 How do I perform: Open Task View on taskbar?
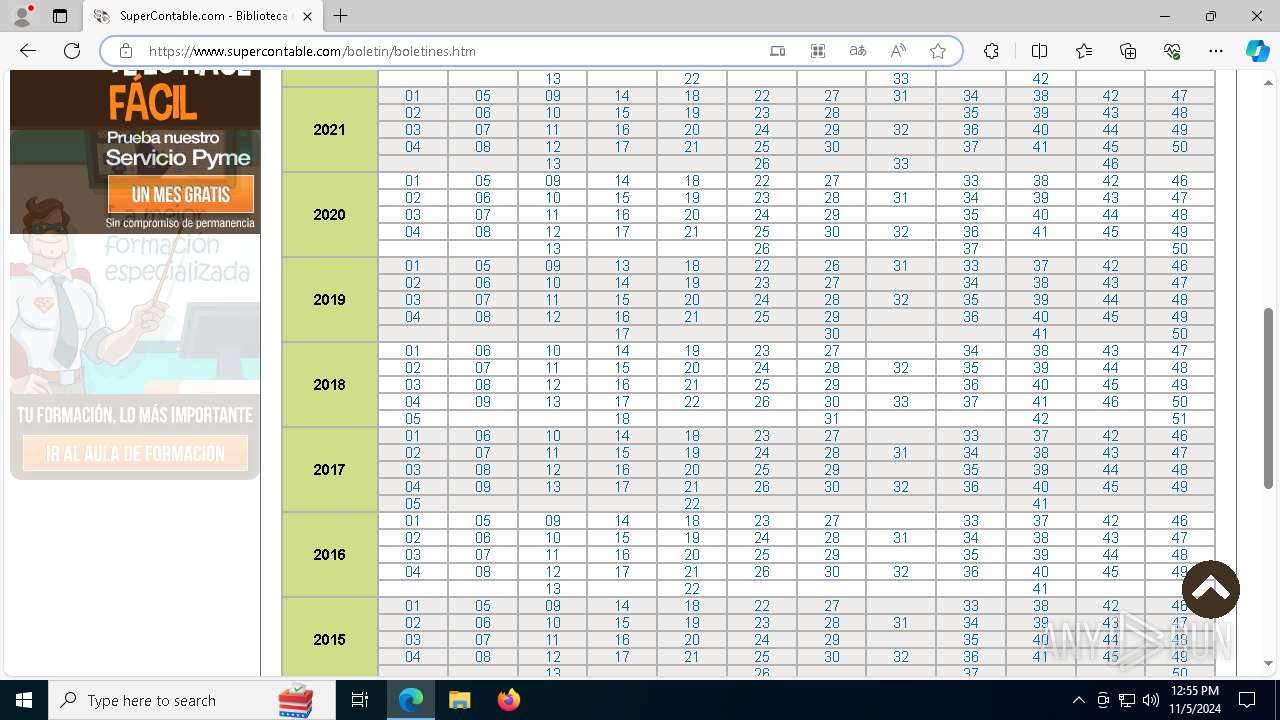(360, 700)
